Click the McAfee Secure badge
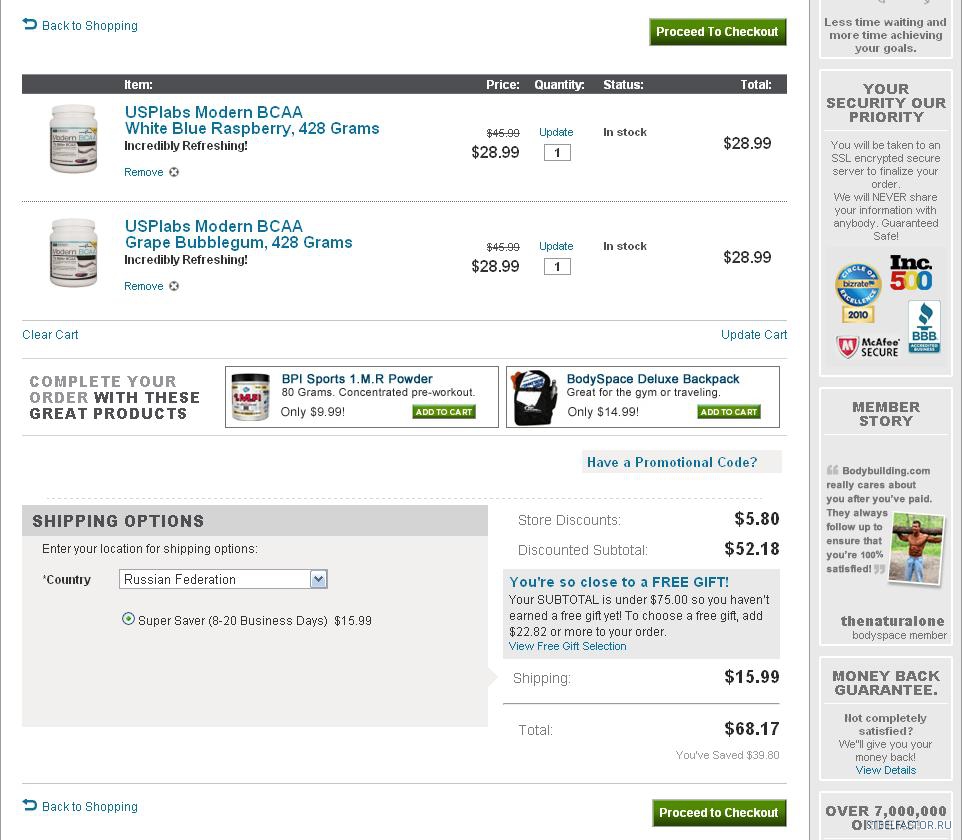This screenshot has width=962, height=840. pyautogui.click(x=867, y=346)
